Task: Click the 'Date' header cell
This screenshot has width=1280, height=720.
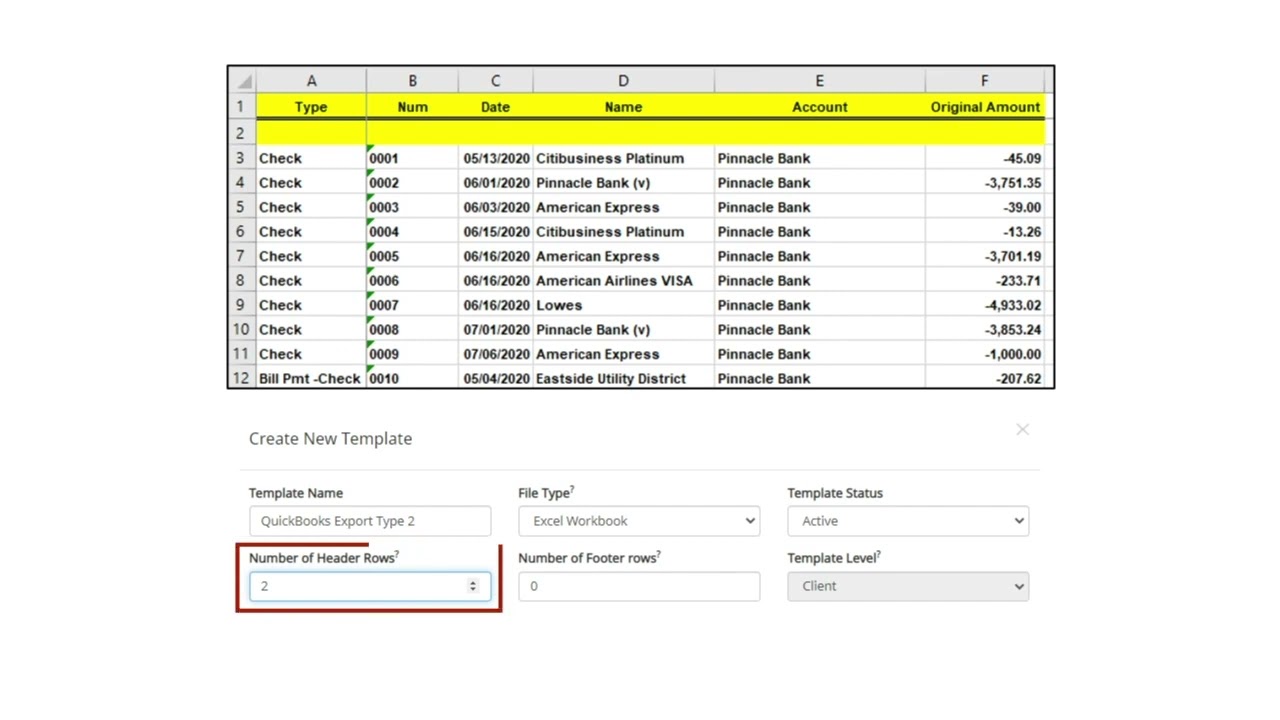Action: pyautogui.click(x=495, y=107)
